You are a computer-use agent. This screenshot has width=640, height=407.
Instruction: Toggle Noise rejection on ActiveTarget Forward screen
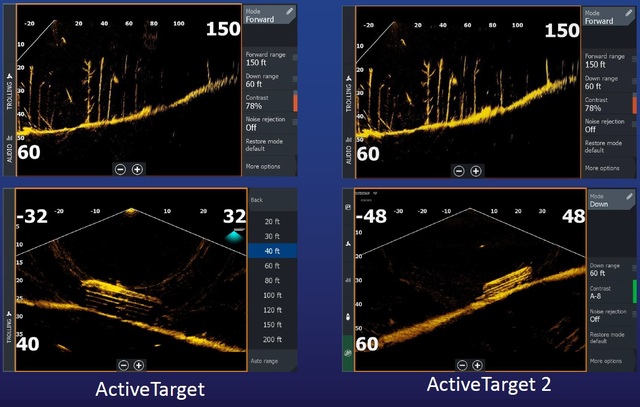tap(270, 123)
